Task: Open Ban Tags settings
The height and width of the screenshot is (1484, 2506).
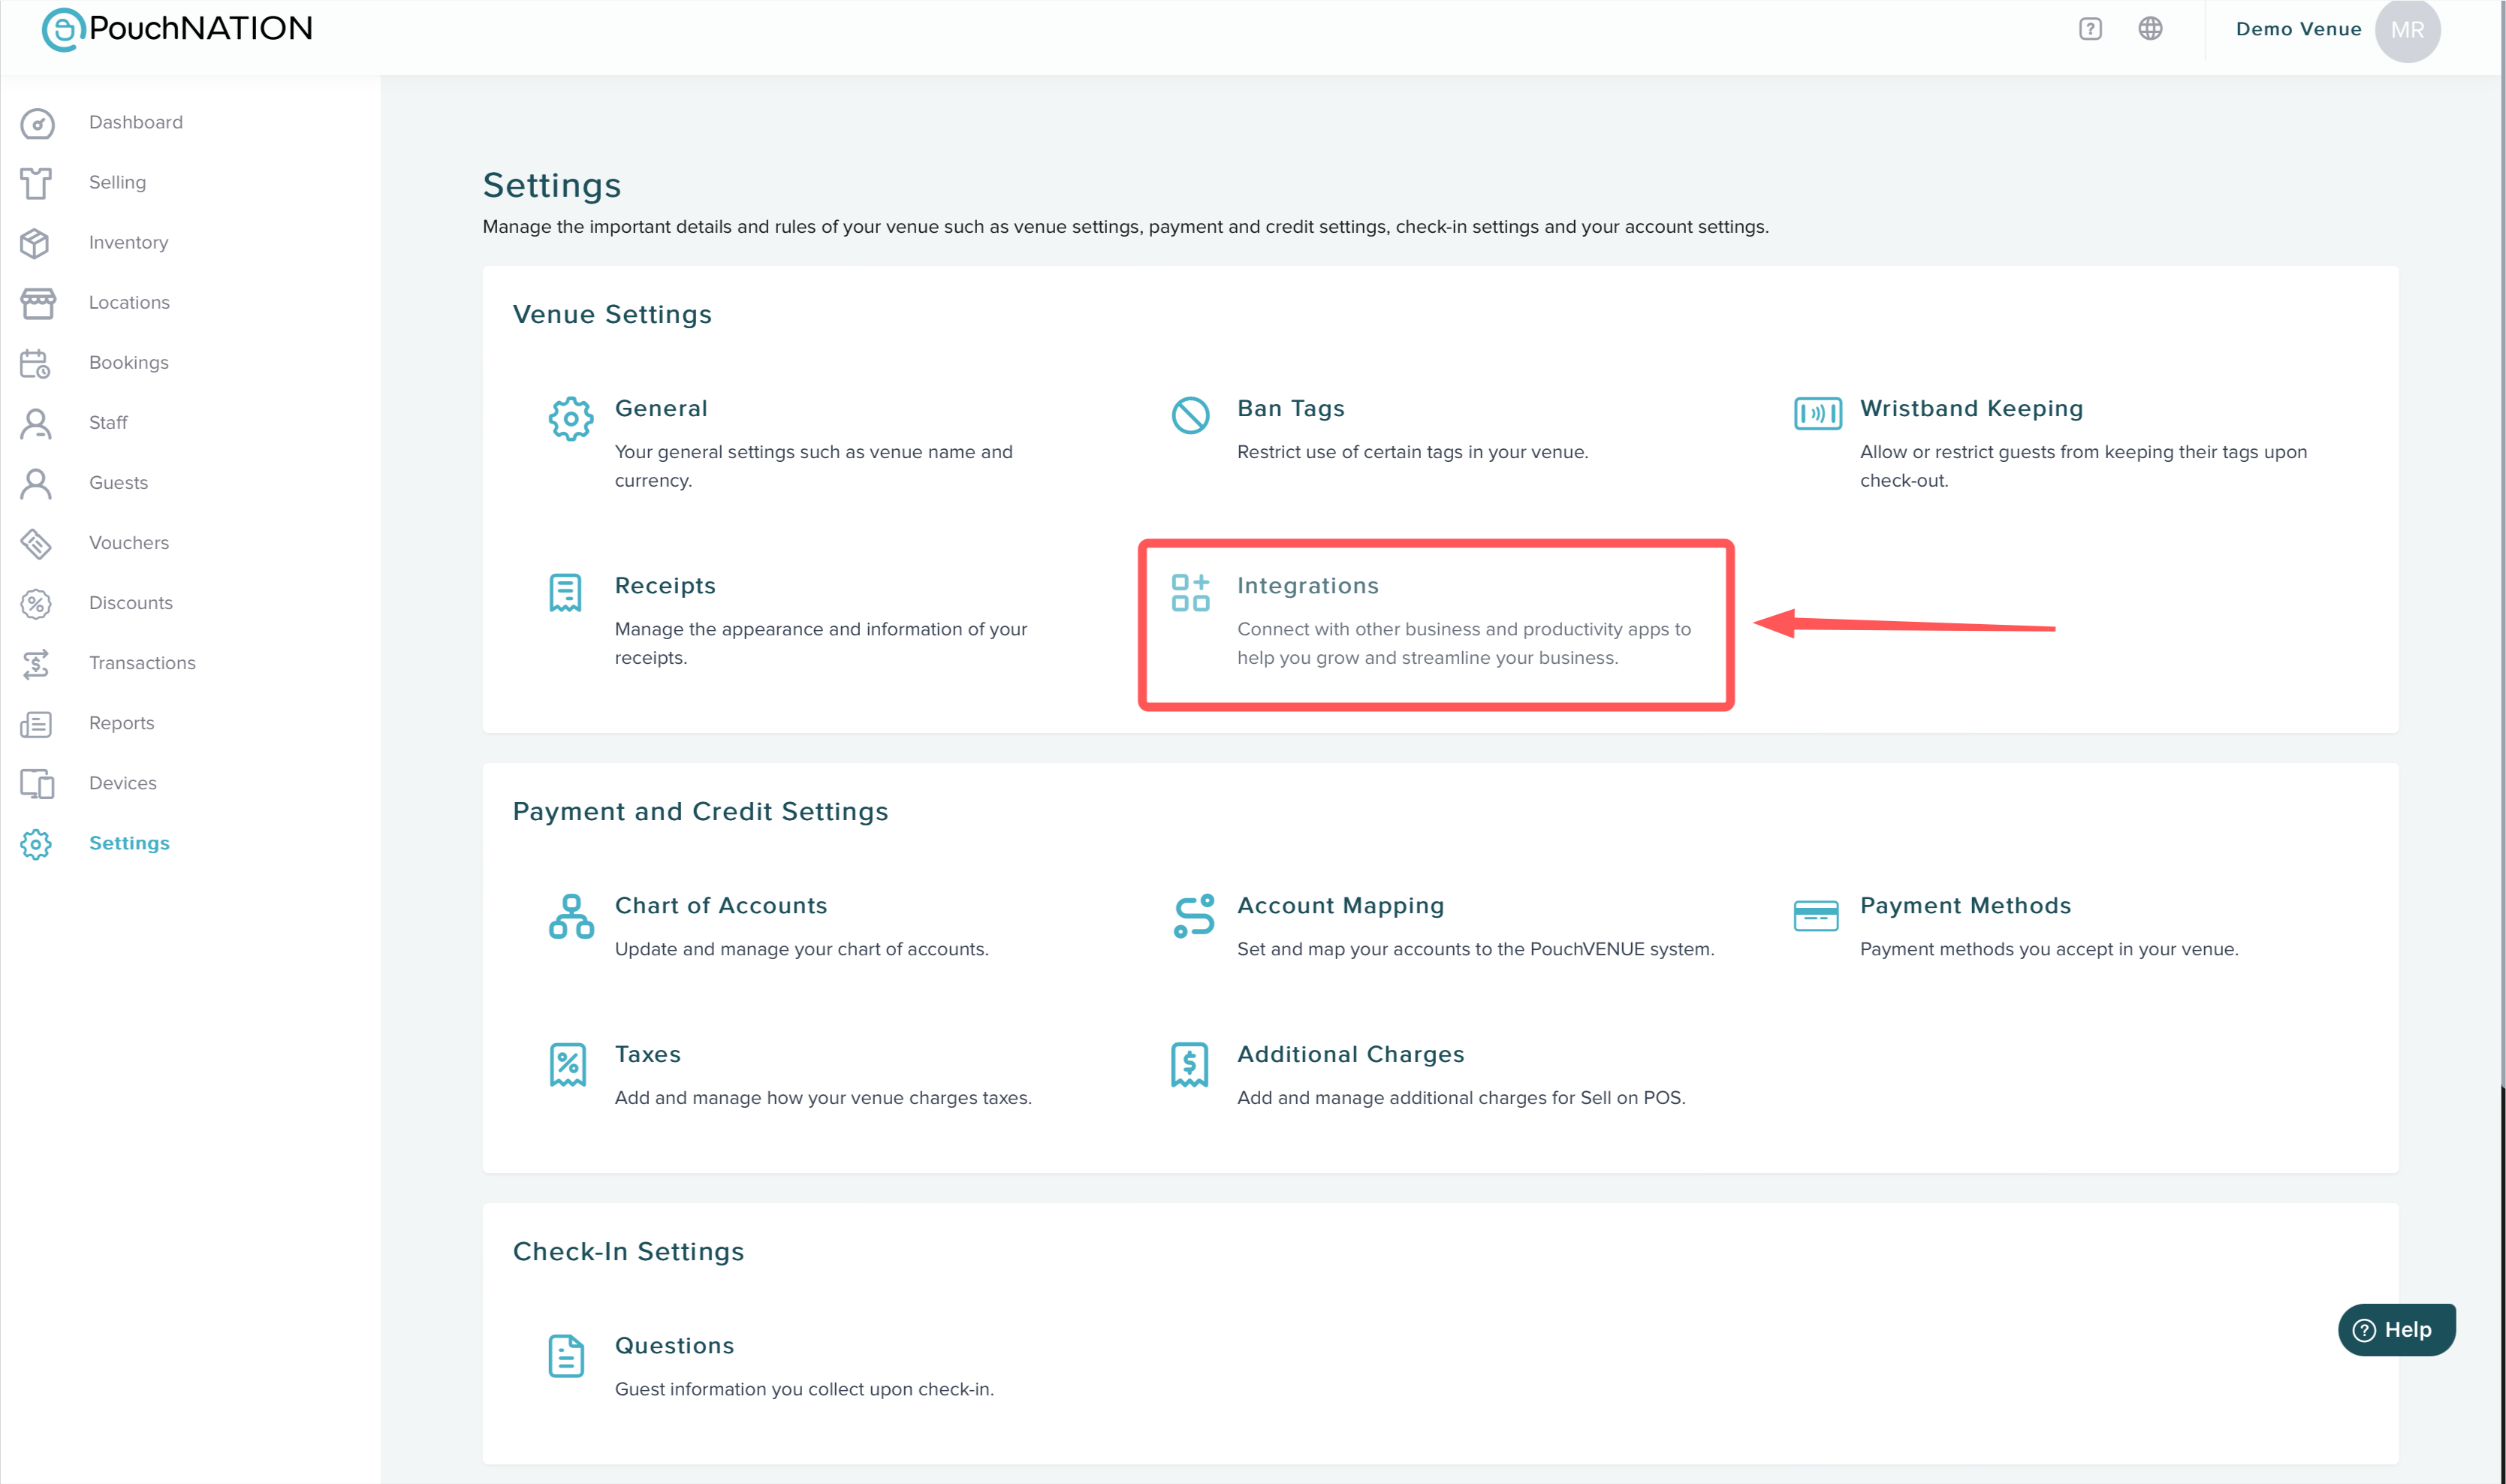Action: 1290,408
